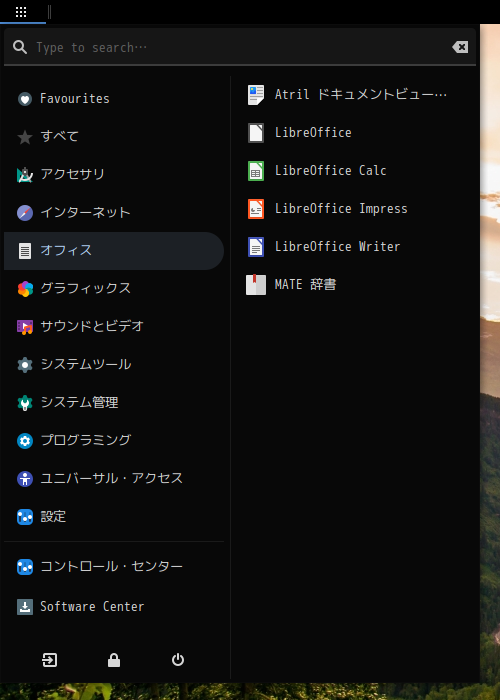Screen dimensions: 500x700
Task: Launch Atril ドキュメントビュー text entry
Action: click(x=361, y=95)
